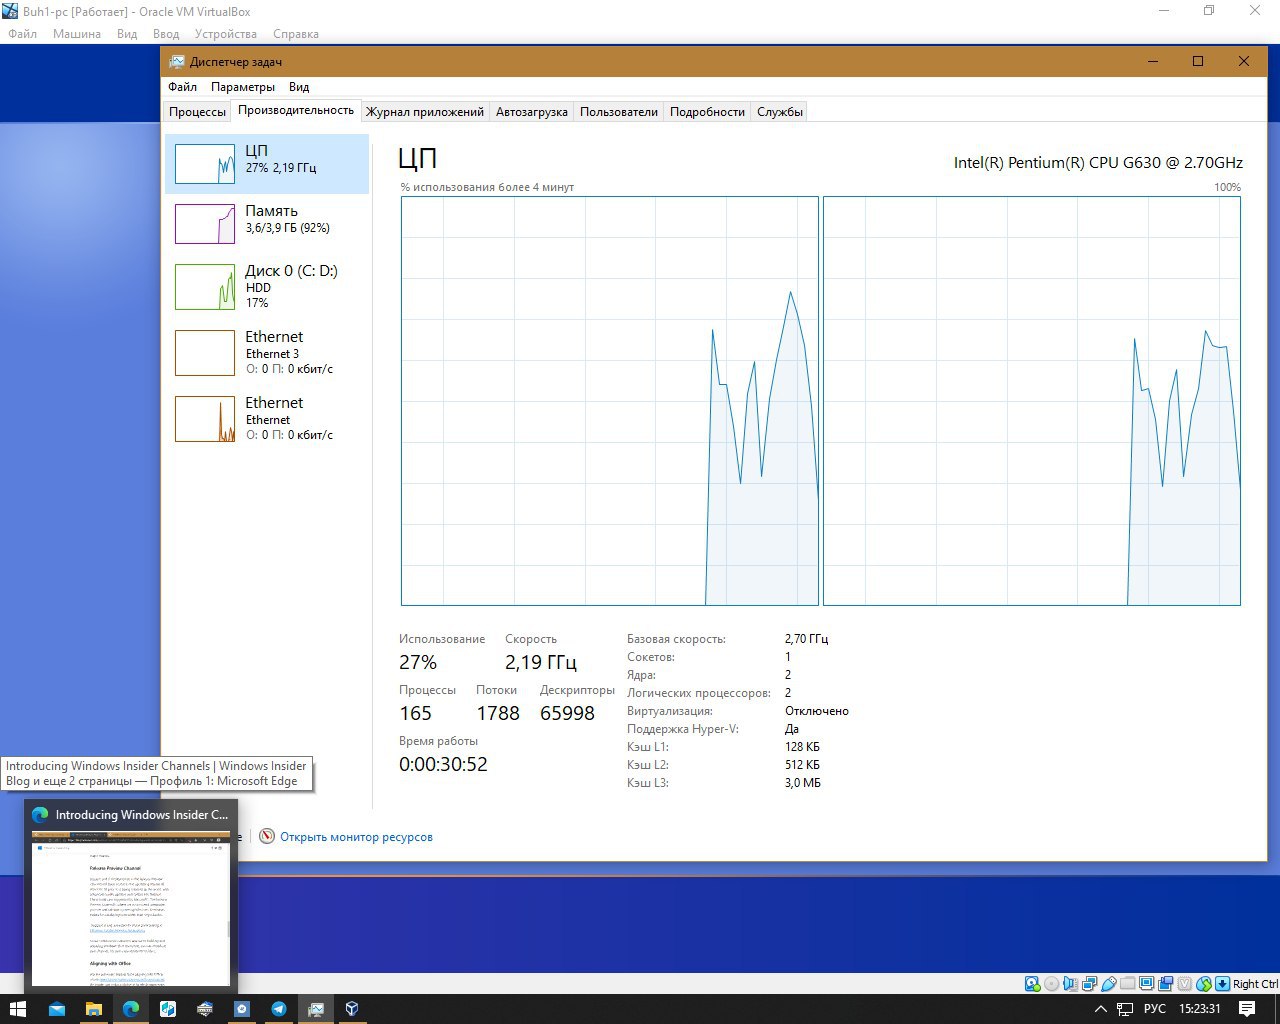Open VirtualBox Файл menu
1280x1024 pixels.
(22, 34)
